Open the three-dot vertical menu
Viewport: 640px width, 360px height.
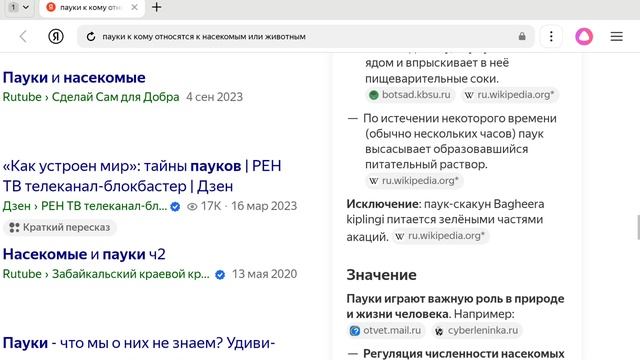point(551,37)
